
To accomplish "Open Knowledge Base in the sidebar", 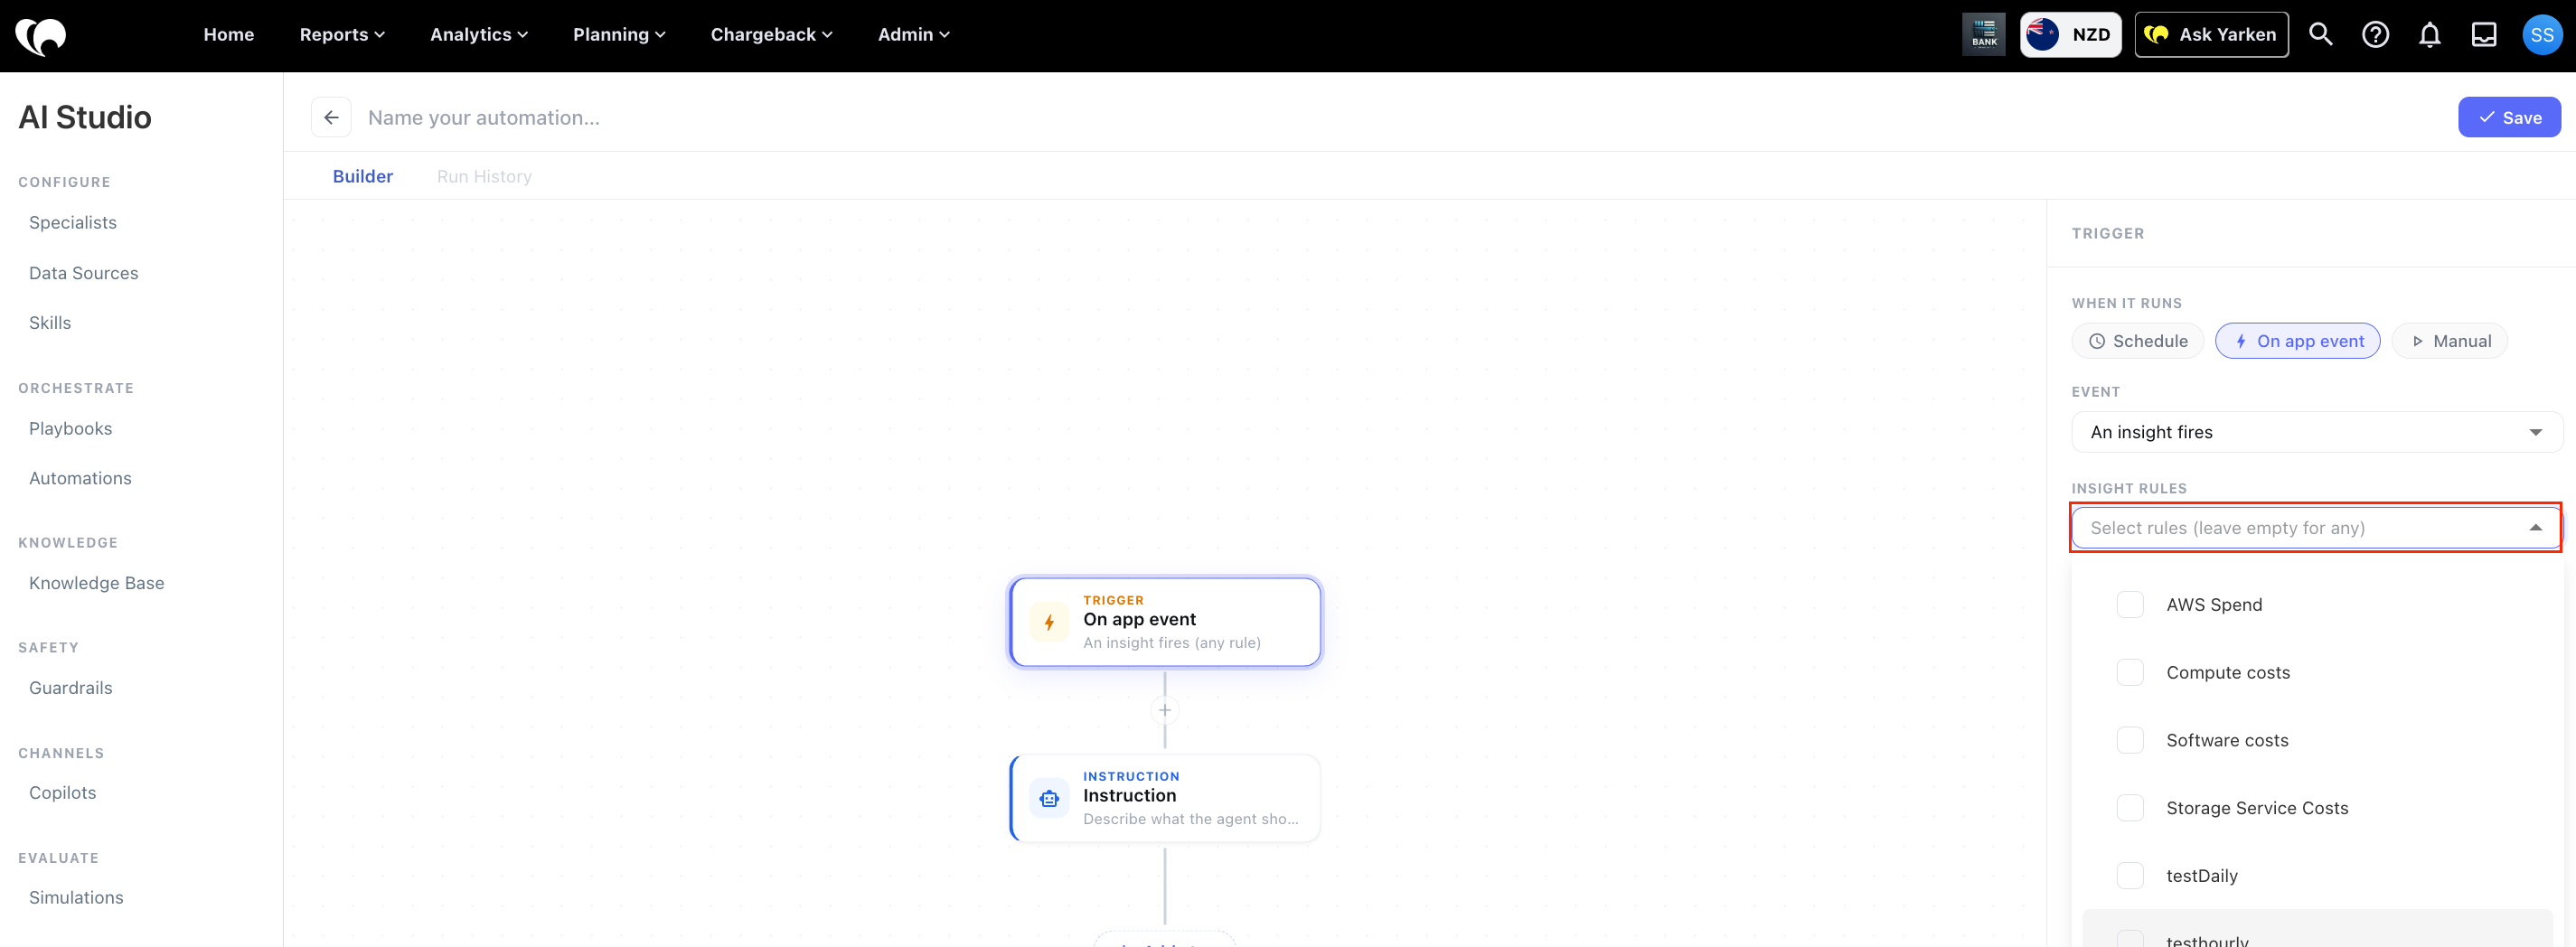I will 97,584.
